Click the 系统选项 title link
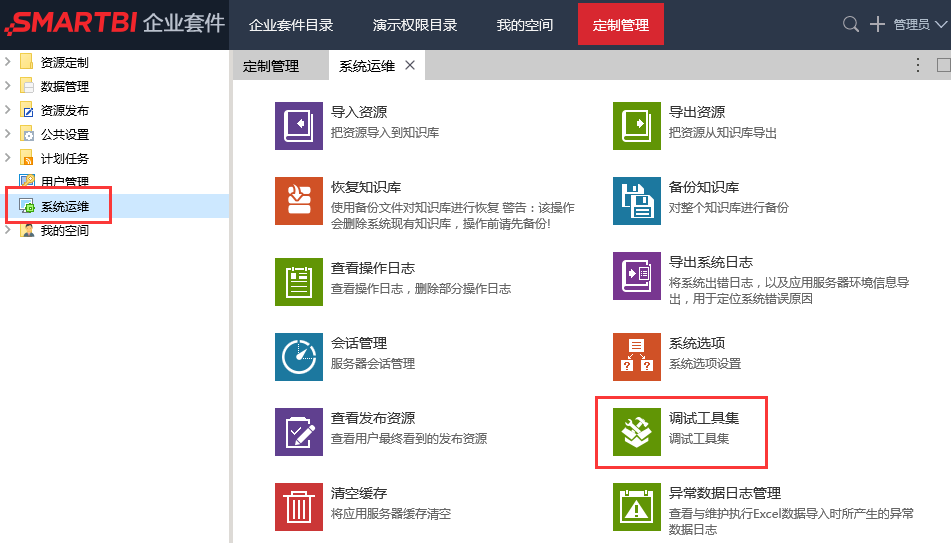The image size is (951, 543). pos(697,343)
